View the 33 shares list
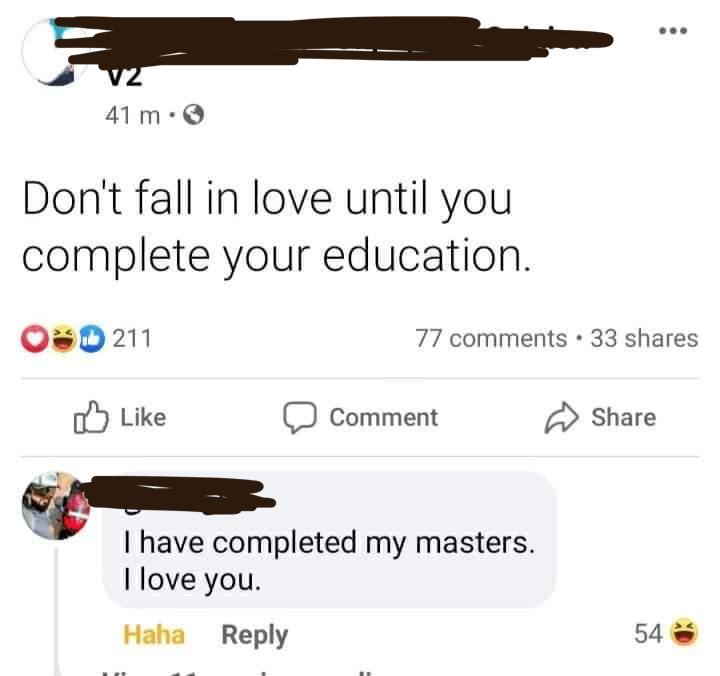The width and height of the screenshot is (720, 676). [x=644, y=339]
